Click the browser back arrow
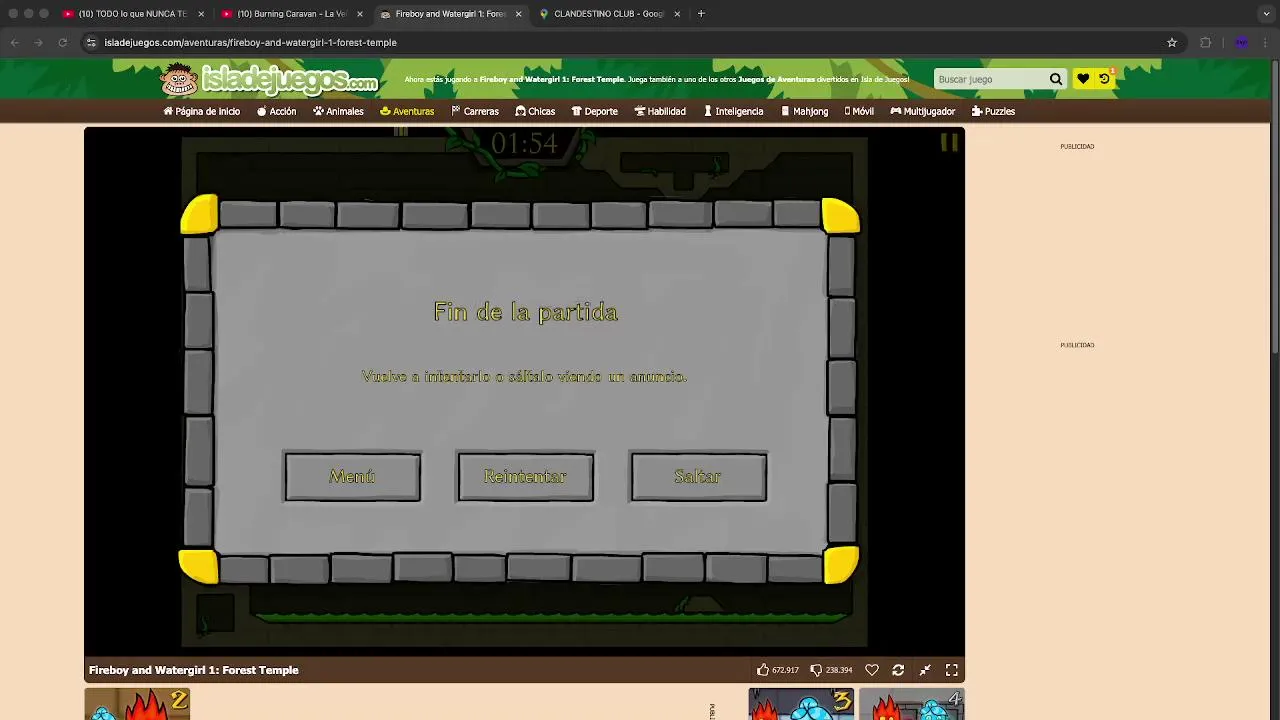 point(14,42)
